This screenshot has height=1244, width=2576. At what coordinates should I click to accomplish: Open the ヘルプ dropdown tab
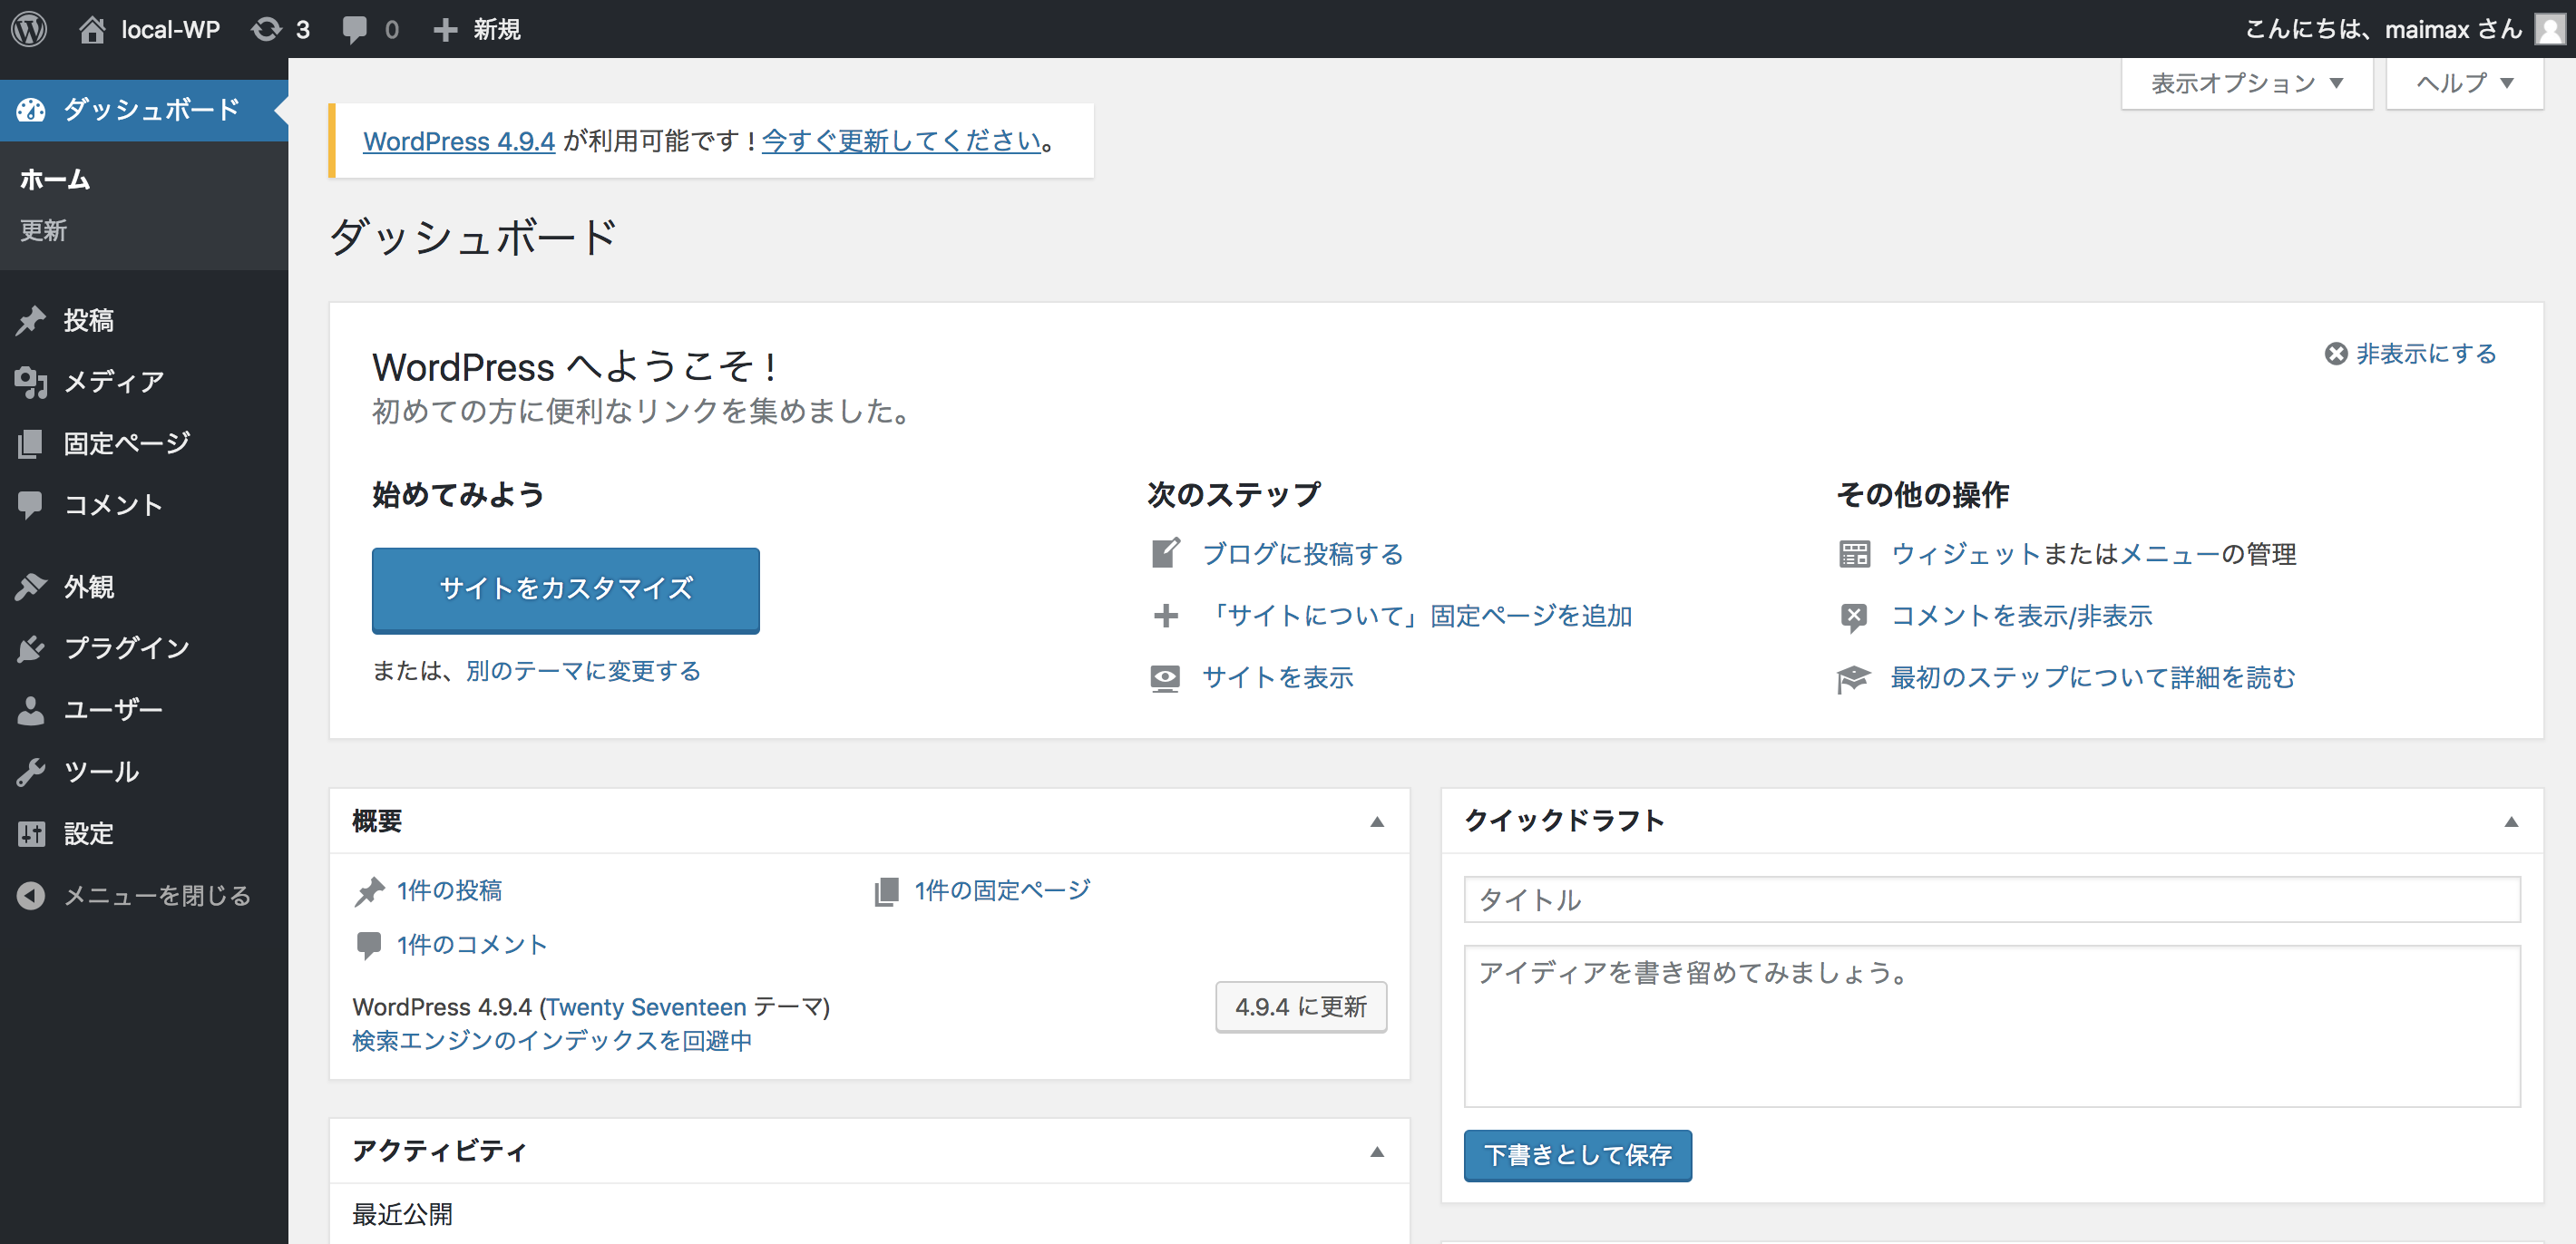point(2465,83)
